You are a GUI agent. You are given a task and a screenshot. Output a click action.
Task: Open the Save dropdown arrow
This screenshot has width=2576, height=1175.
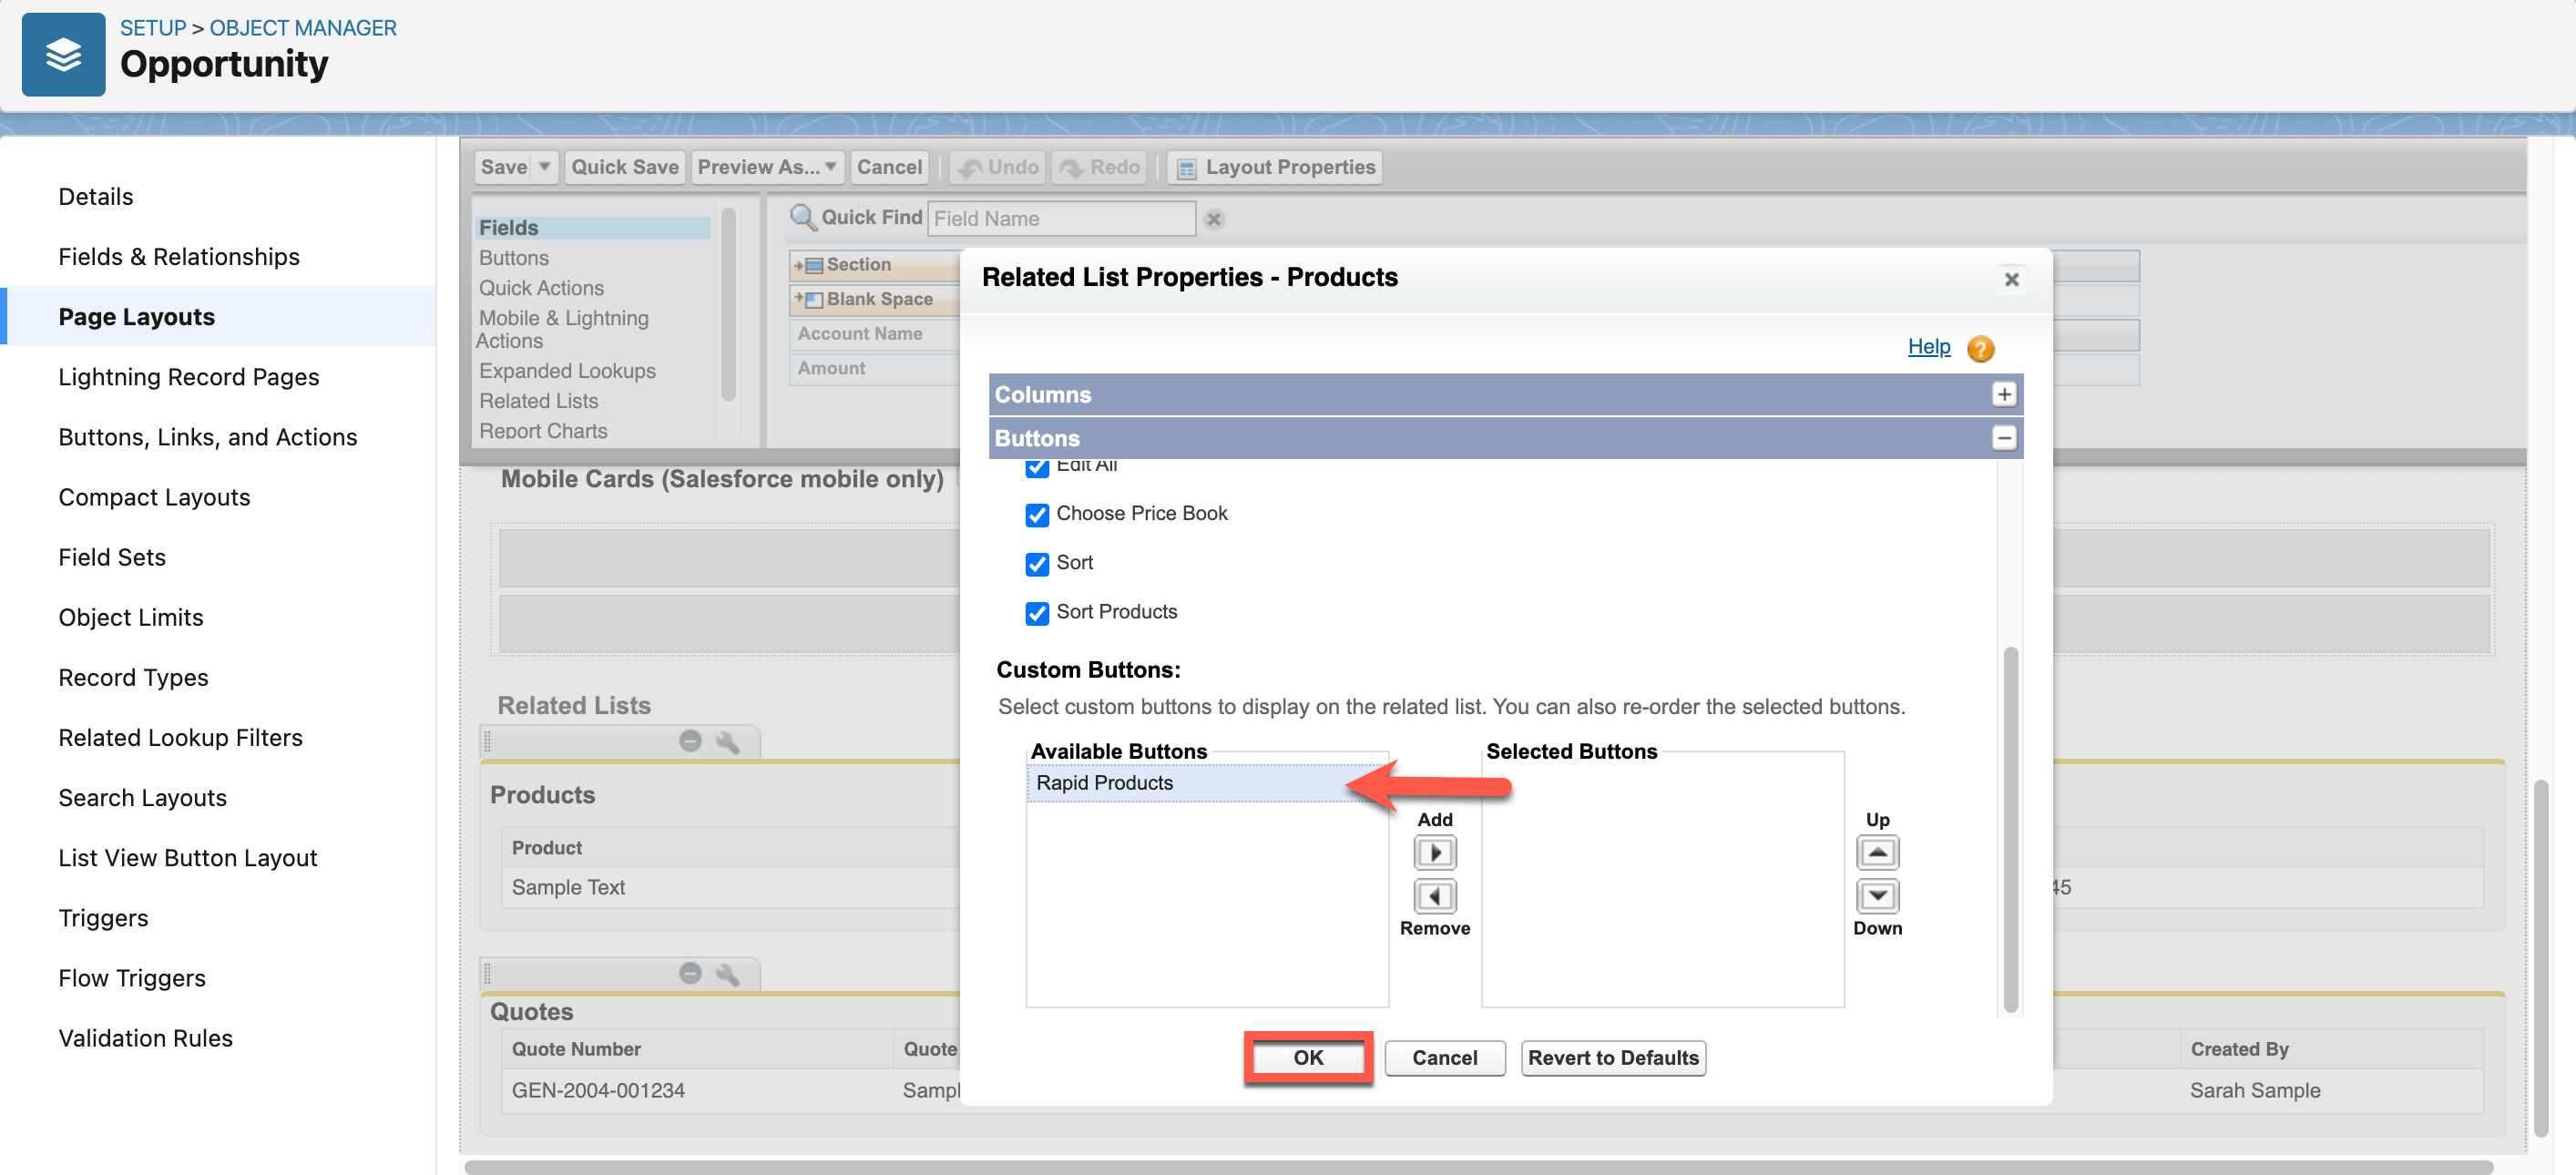click(544, 167)
